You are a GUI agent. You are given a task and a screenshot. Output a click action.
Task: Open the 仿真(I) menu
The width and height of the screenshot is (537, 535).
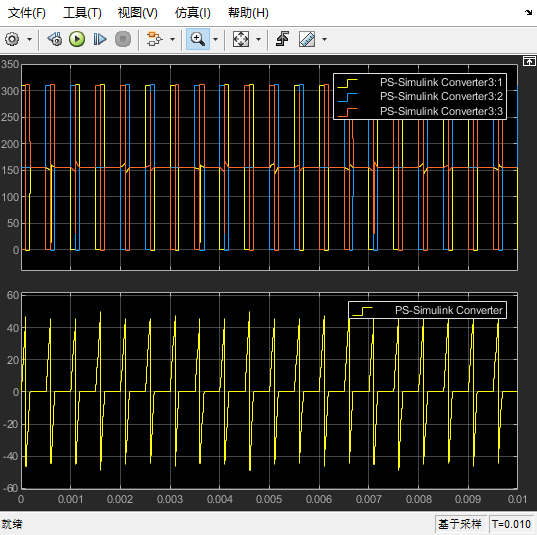tap(192, 13)
